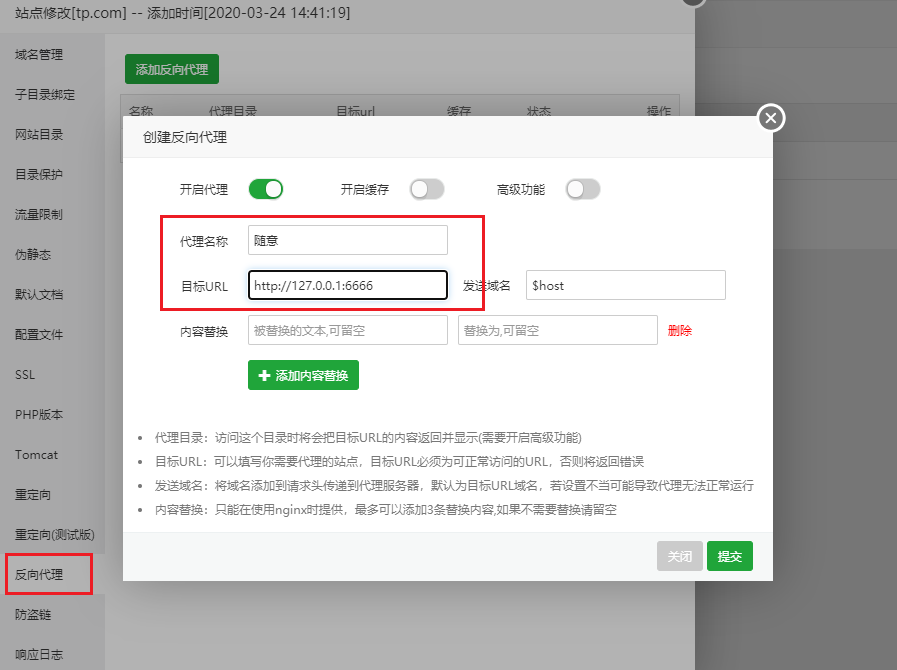Screen dimensions: 897x670
Task: Click the 添加反向代理 button
Action: [172, 69]
